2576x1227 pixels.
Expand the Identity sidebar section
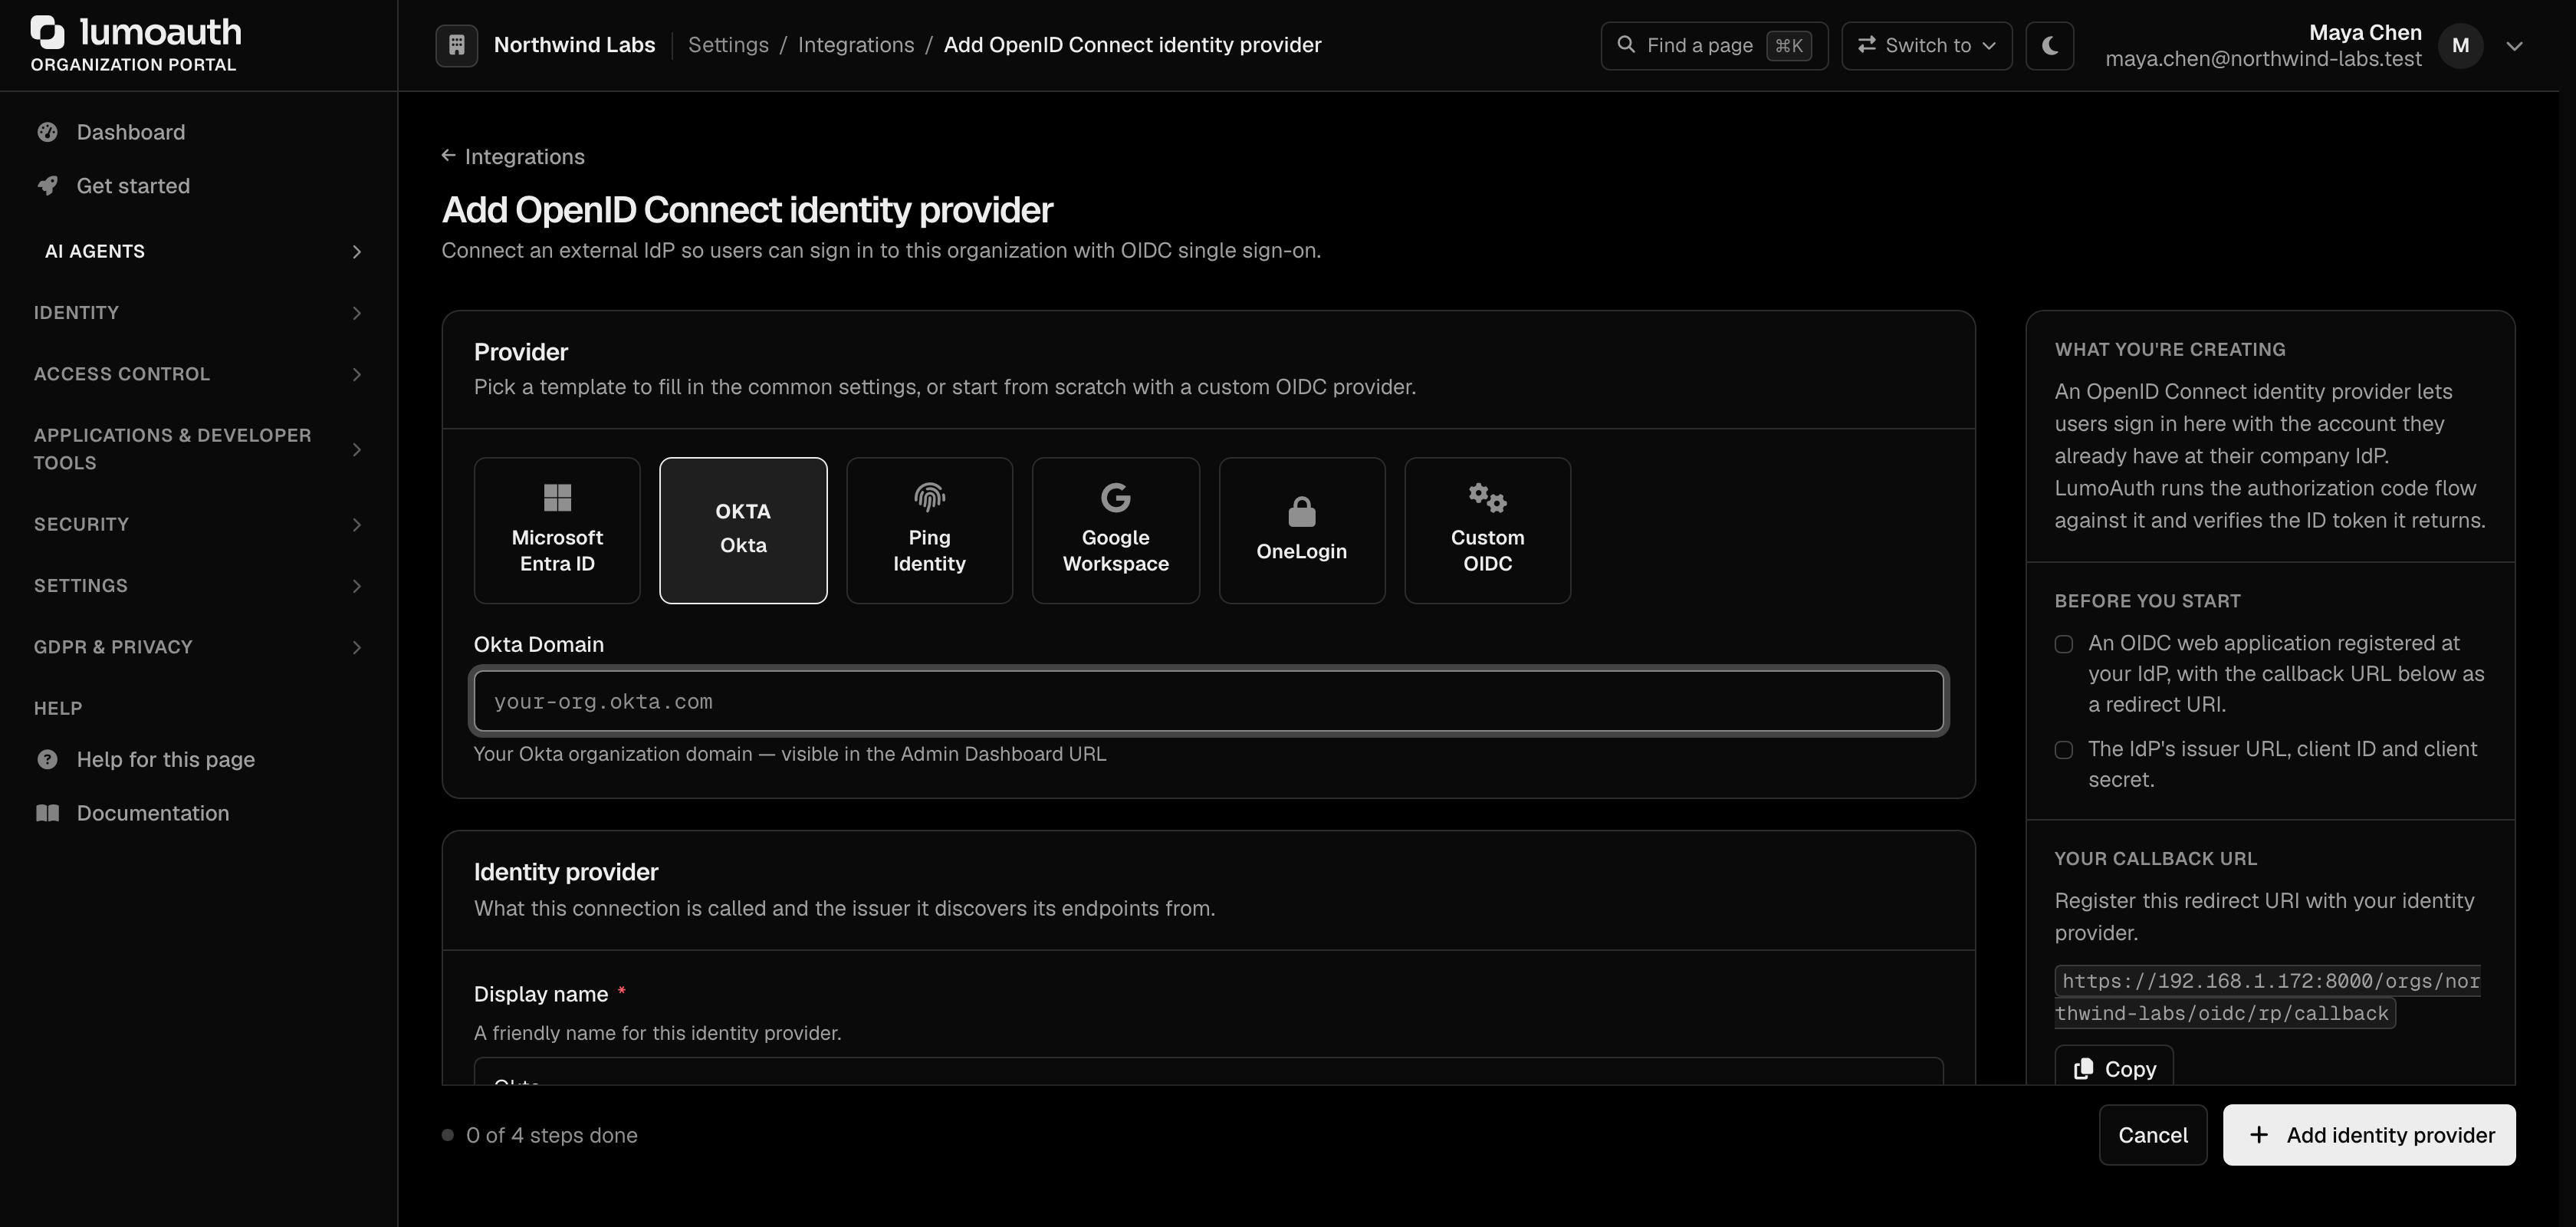[198, 313]
